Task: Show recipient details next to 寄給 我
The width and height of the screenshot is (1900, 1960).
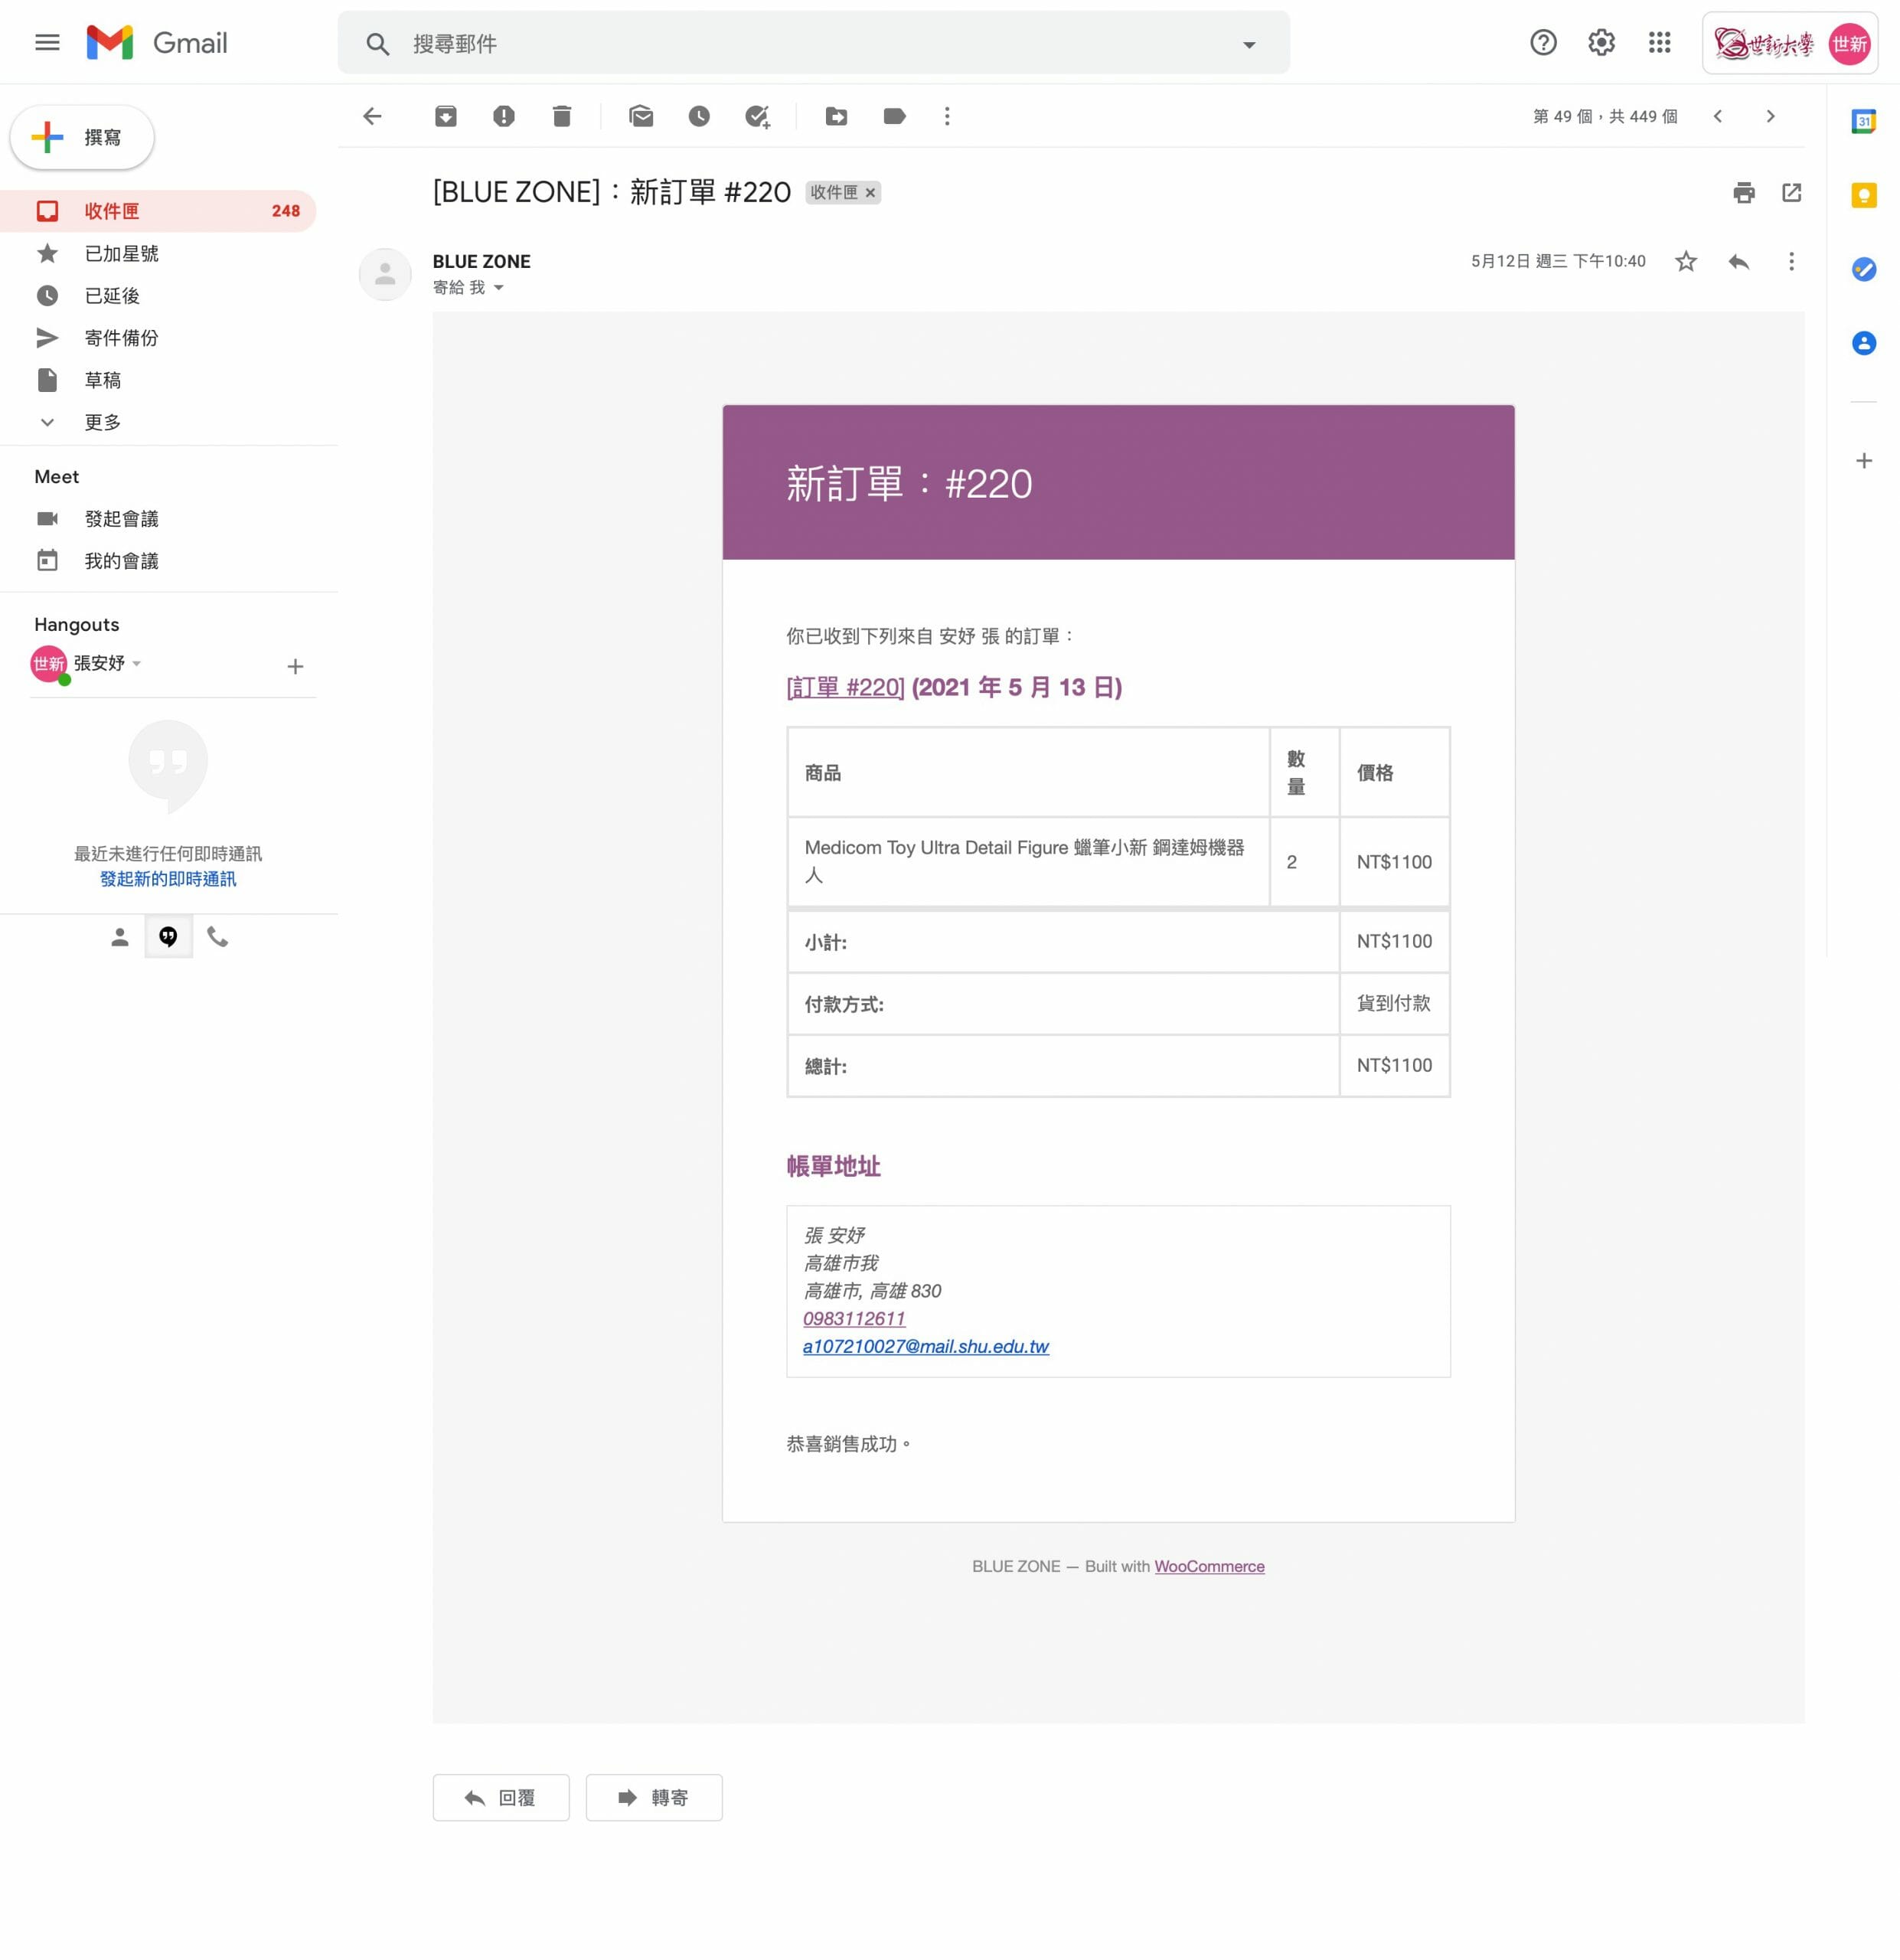Action: tap(499, 288)
